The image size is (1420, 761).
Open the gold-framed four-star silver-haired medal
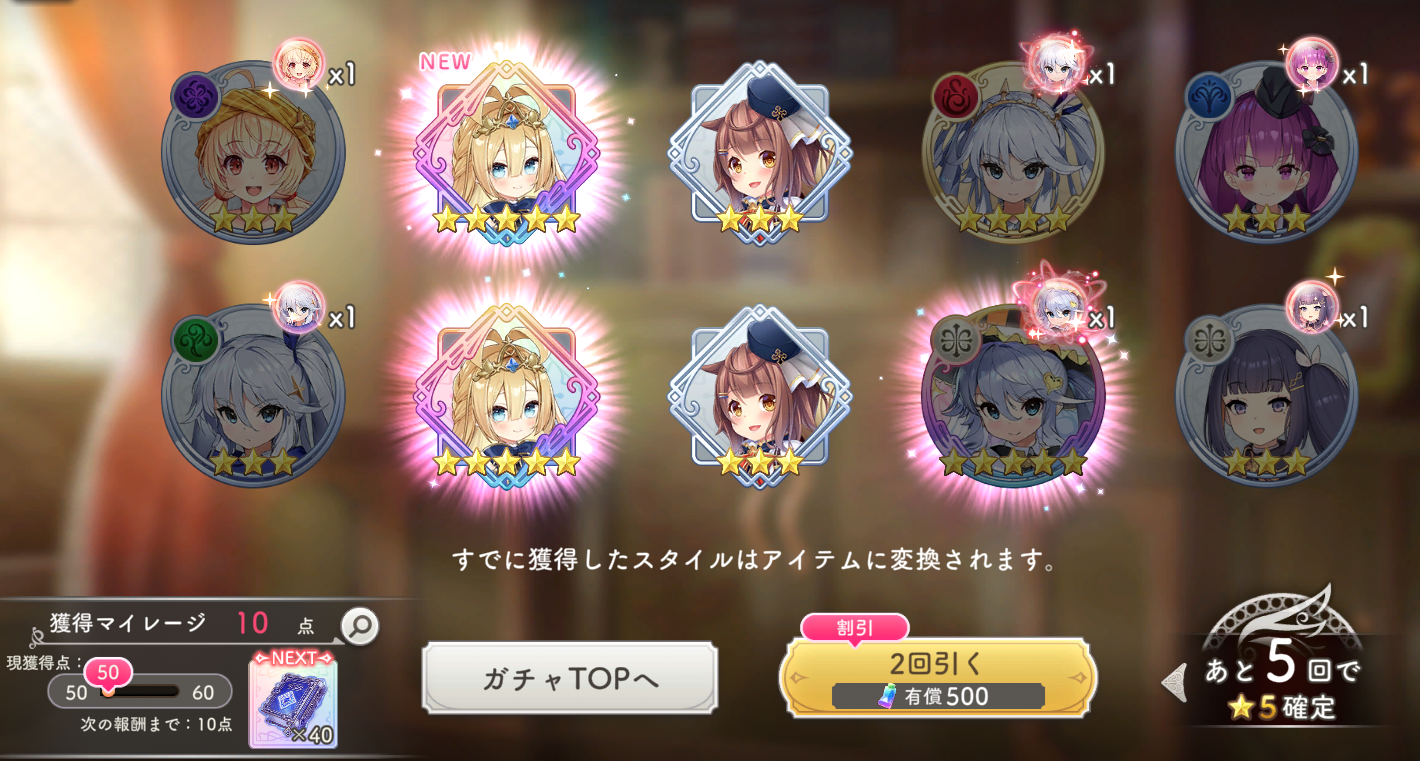tap(1013, 152)
